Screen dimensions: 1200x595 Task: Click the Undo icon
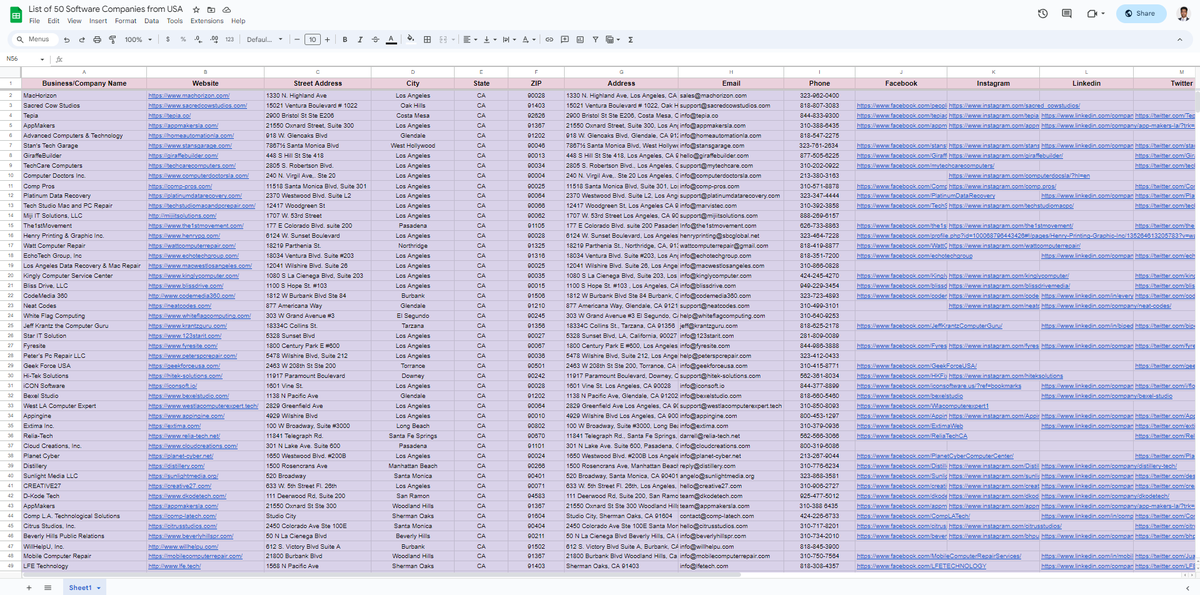point(66,39)
